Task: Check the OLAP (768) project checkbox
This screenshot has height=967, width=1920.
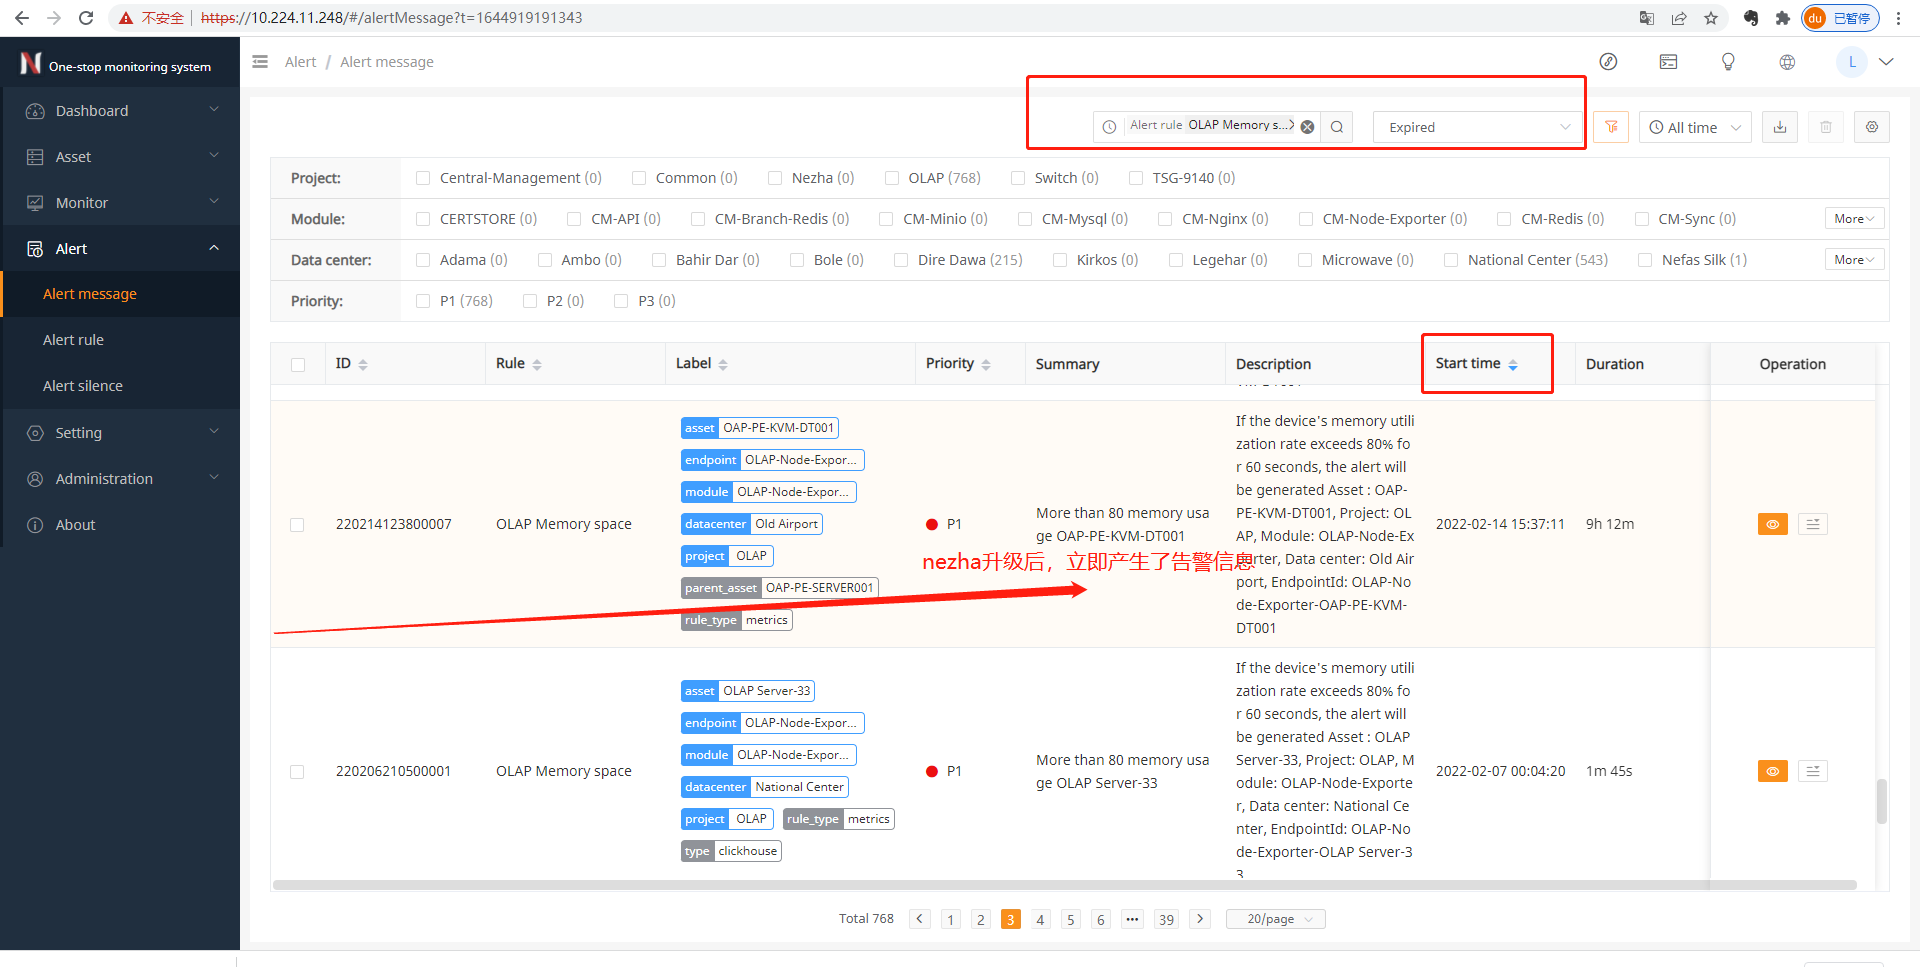Action: (x=892, y=178)
